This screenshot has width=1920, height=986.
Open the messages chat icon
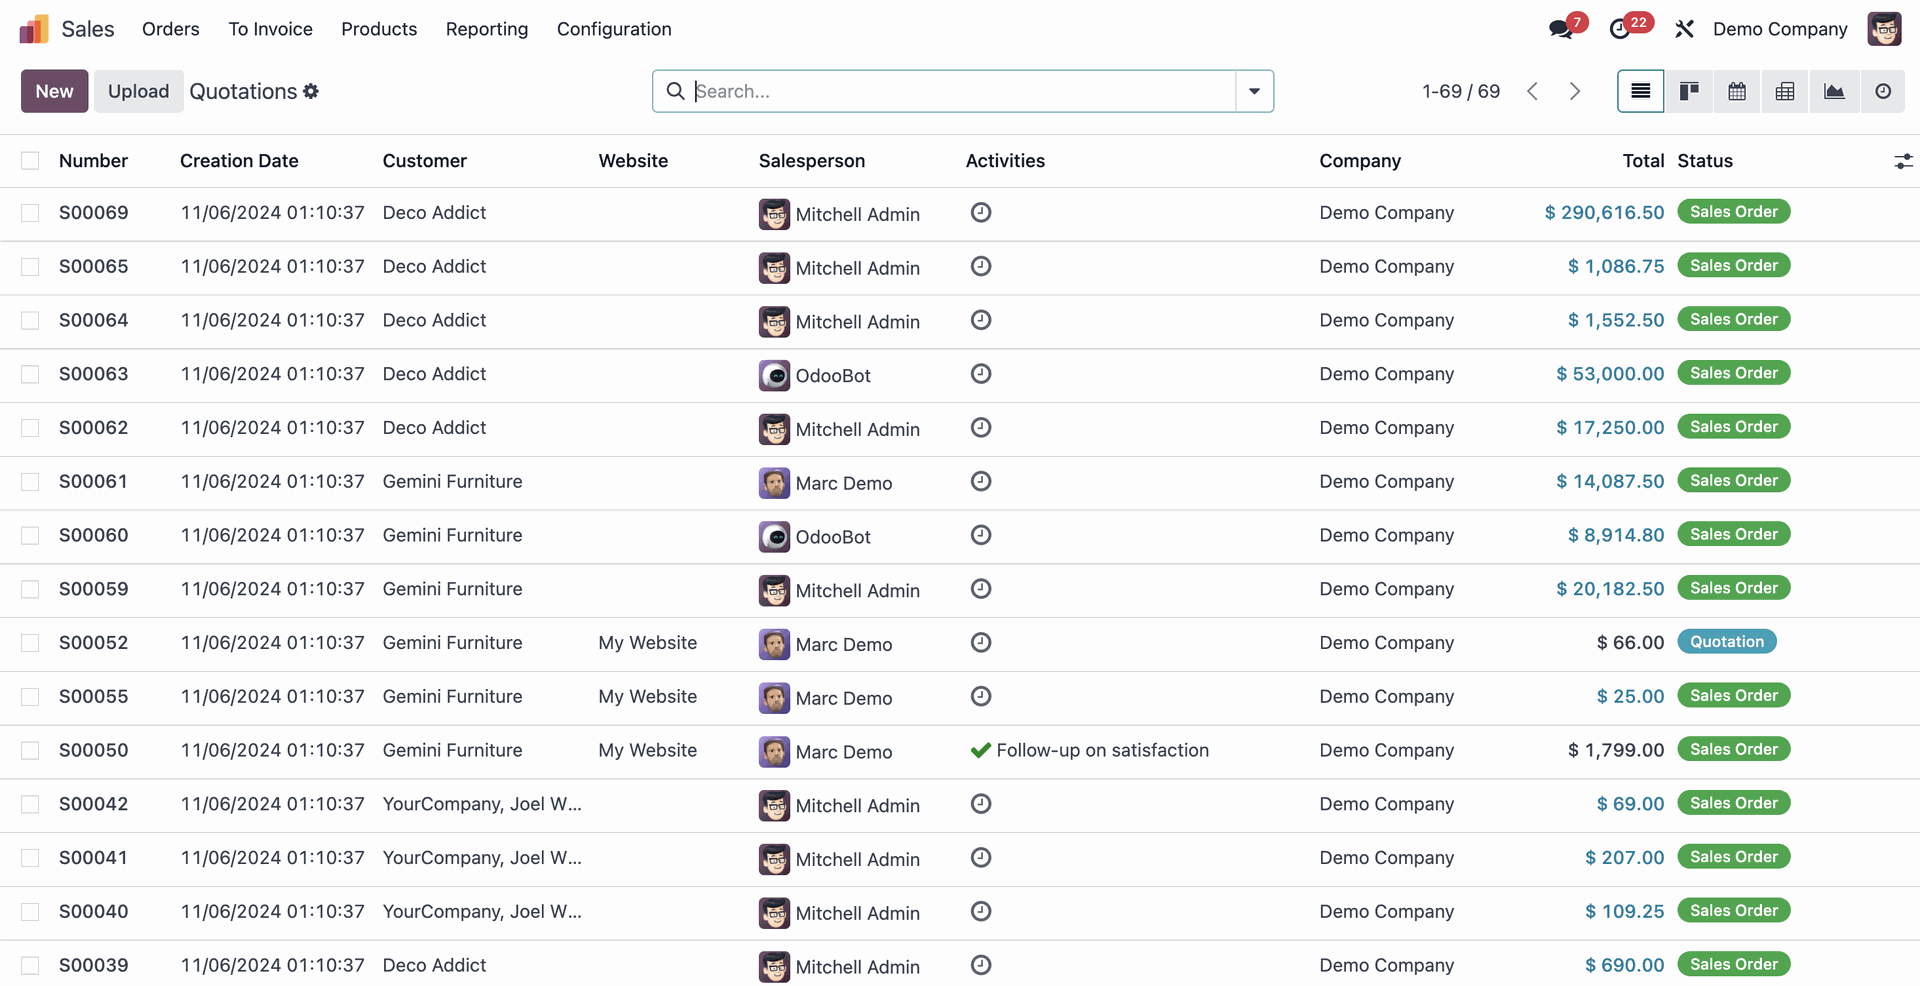click(x=1560, y=29)
